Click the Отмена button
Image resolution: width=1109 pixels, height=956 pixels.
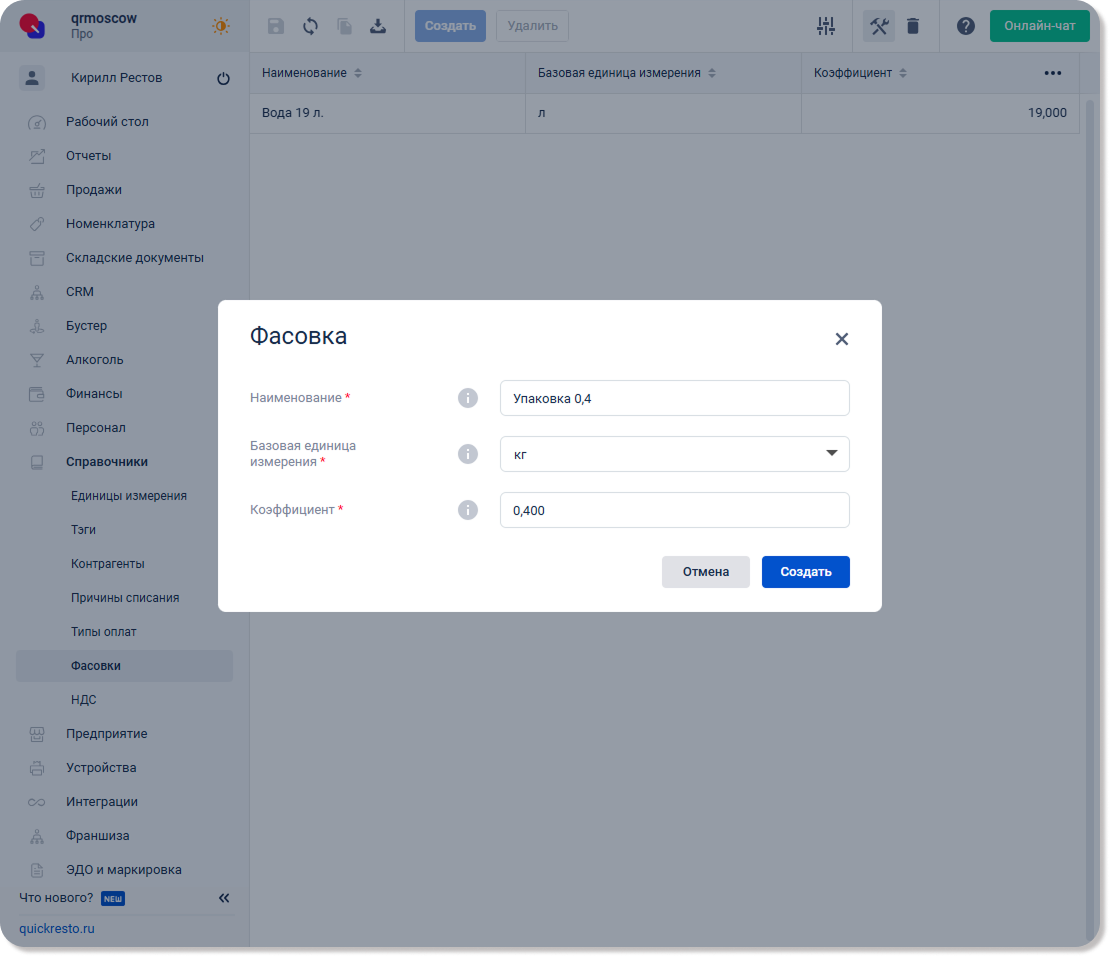point(705,572)
